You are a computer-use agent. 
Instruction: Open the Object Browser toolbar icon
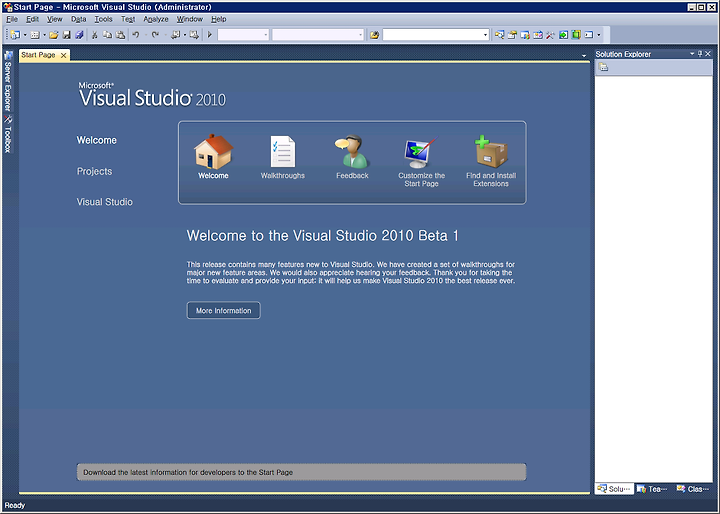(x=538, y=35)
